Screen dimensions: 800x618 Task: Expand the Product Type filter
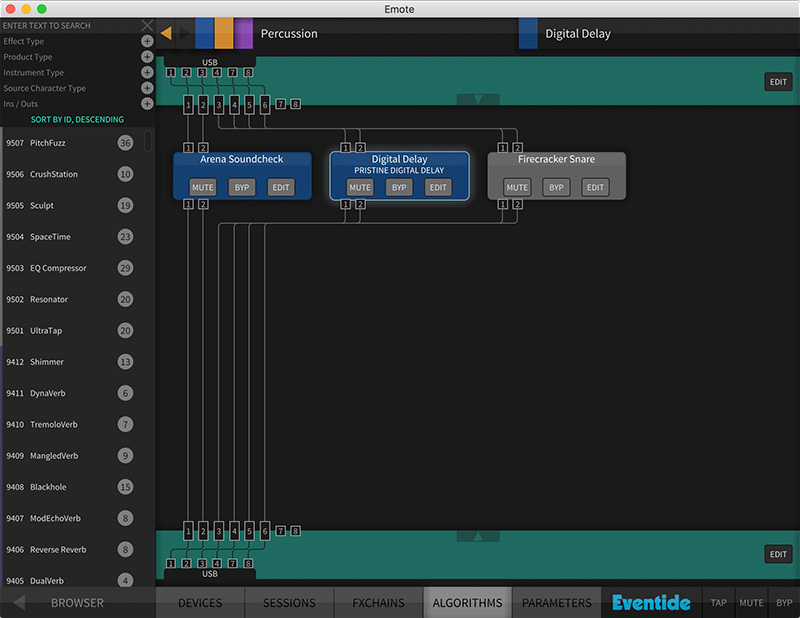click(x=147, y=57)
